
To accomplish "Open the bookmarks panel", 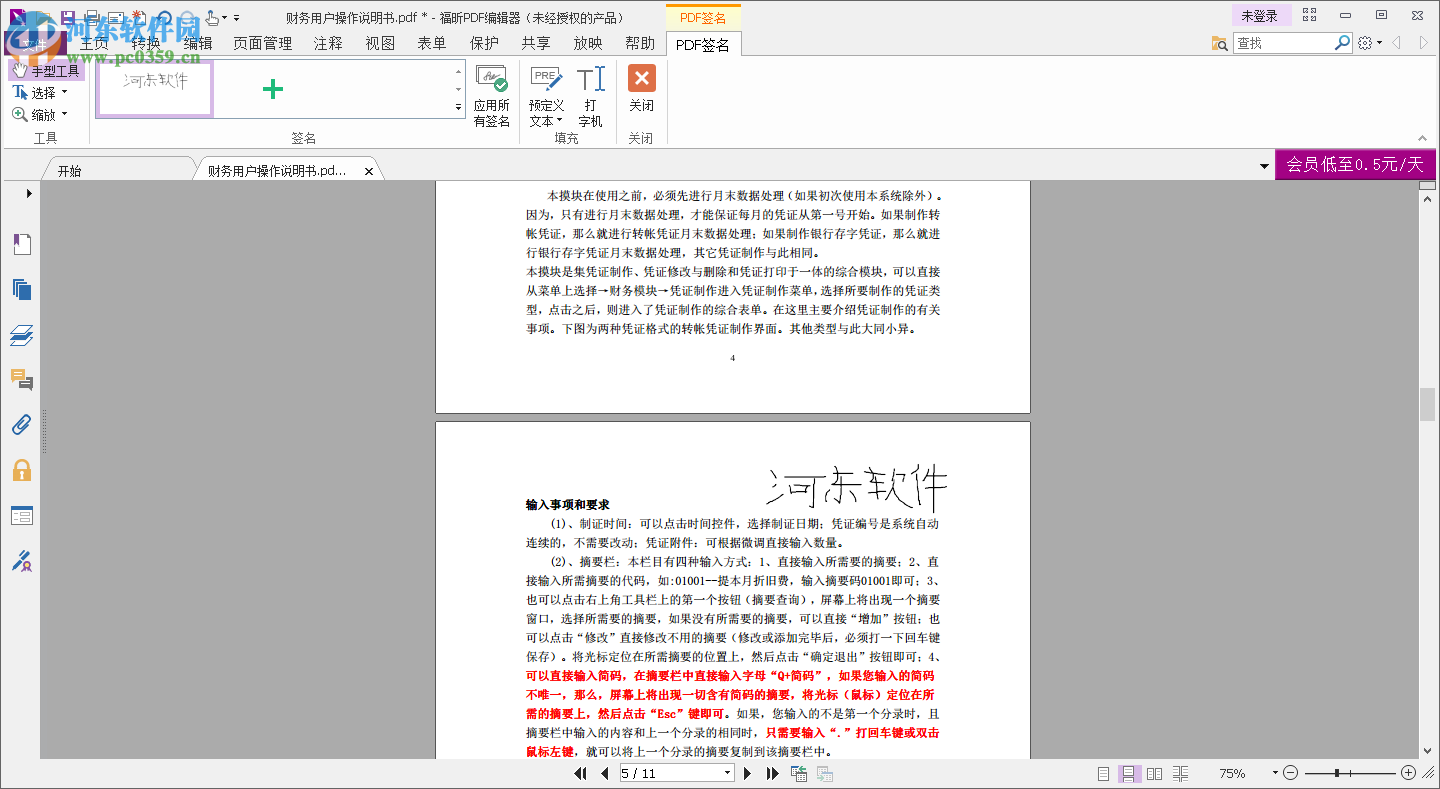I will point(22,244).
